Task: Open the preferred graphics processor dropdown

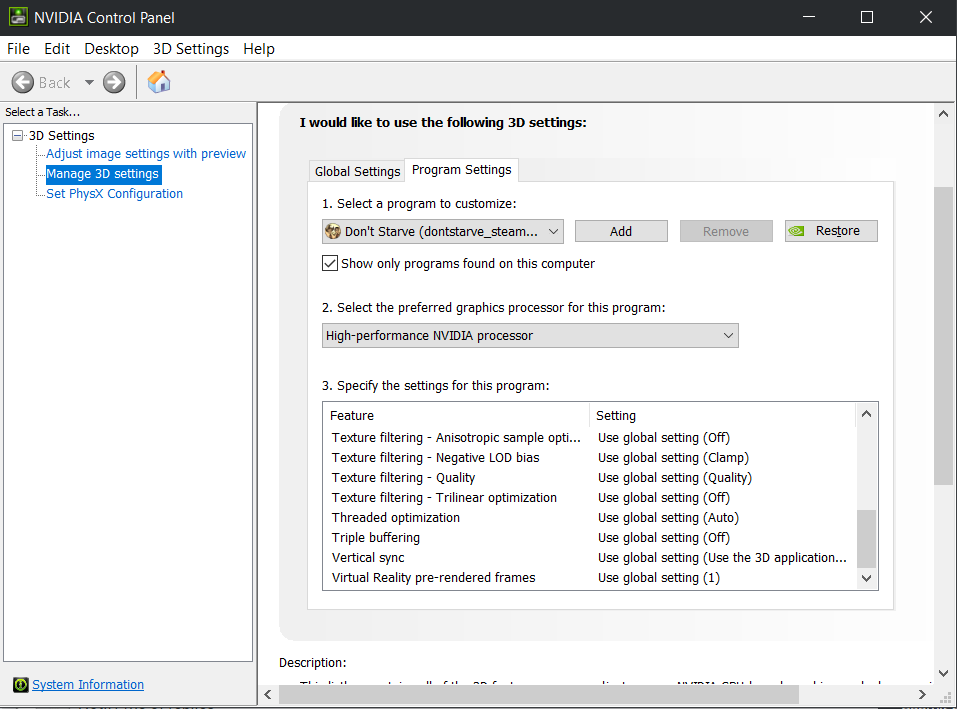Action: click(530, 336)
